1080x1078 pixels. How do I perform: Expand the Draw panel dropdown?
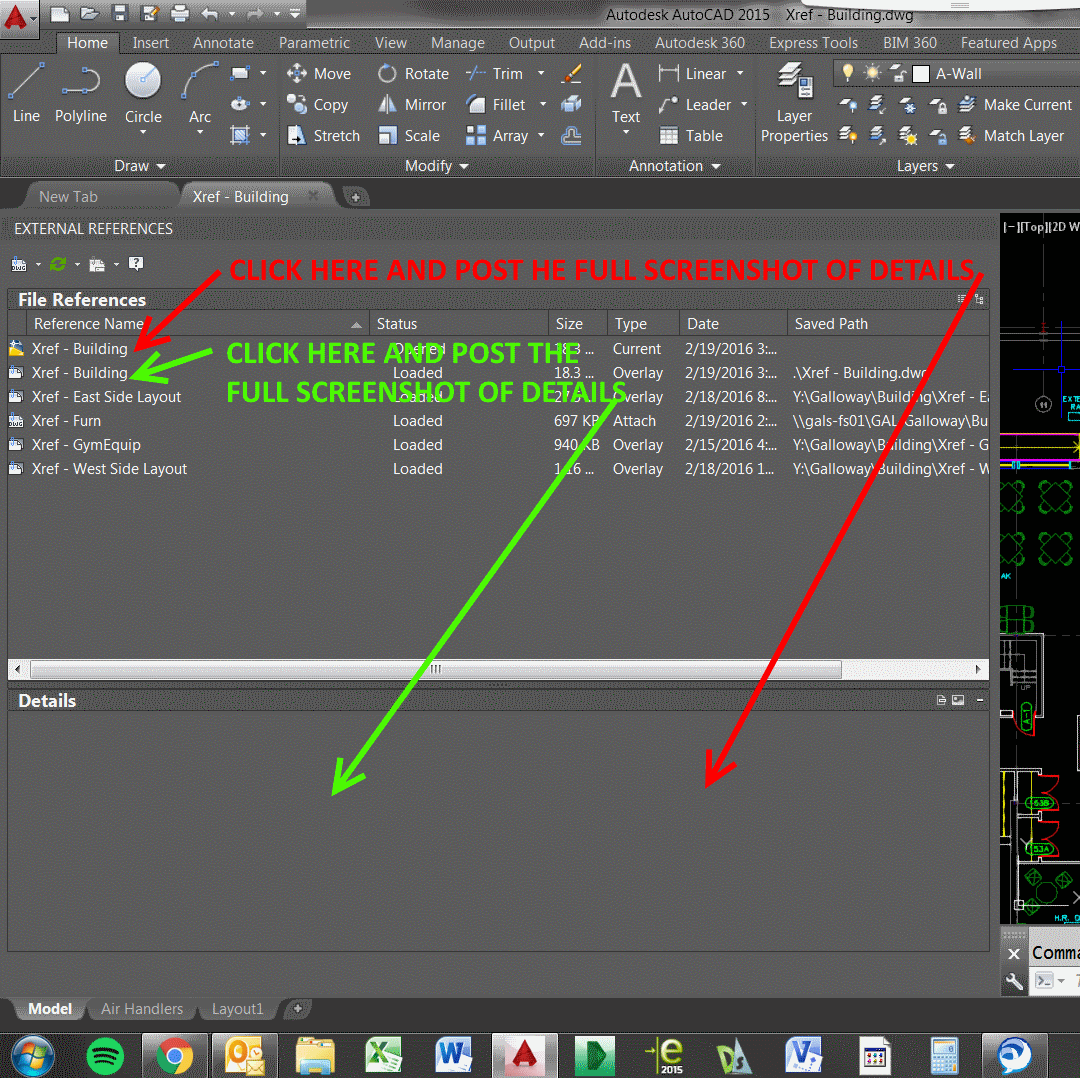[x=140, y=166]
